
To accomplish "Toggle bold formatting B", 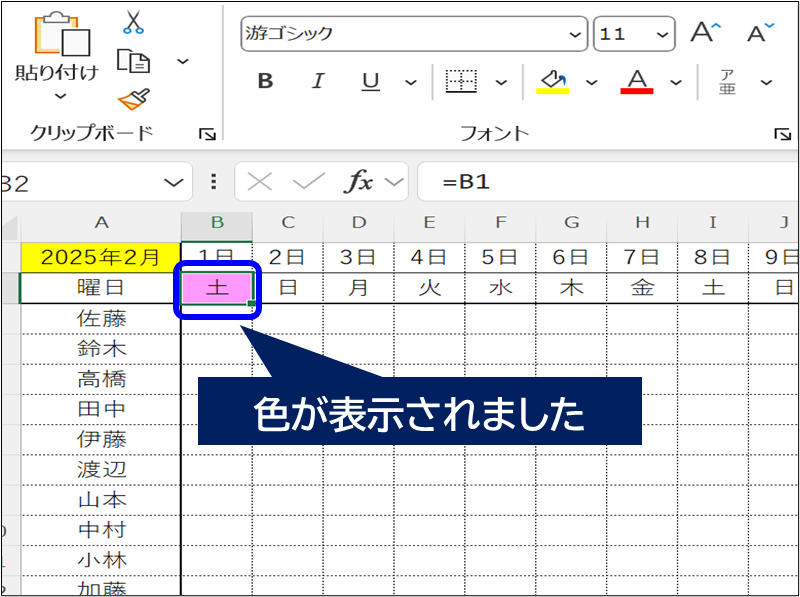I will (265, 82).
